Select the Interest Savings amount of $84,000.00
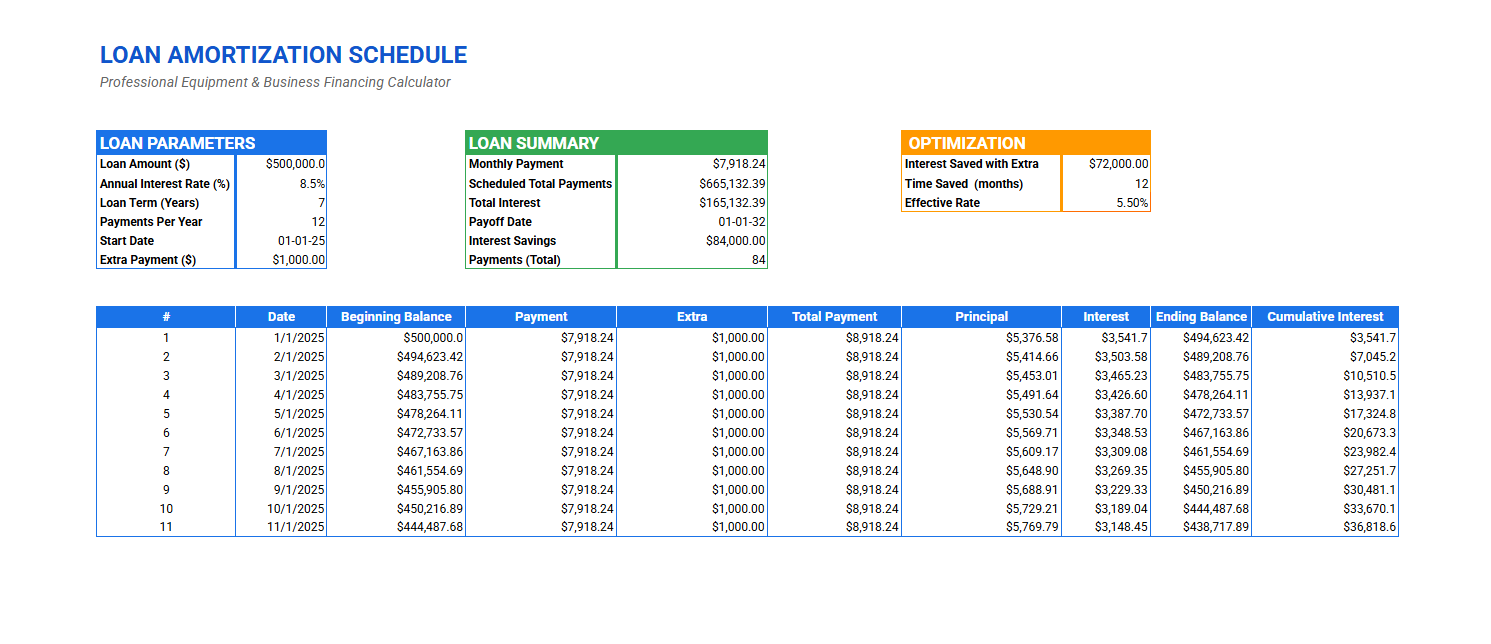1491x644 pixels. point(692,240)
